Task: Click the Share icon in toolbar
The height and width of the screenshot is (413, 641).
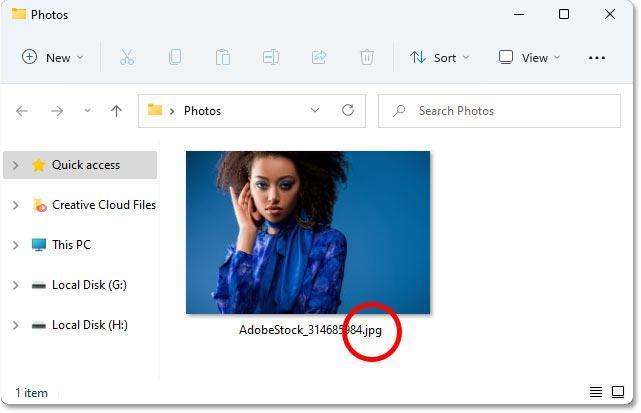Action: point(319,58)
